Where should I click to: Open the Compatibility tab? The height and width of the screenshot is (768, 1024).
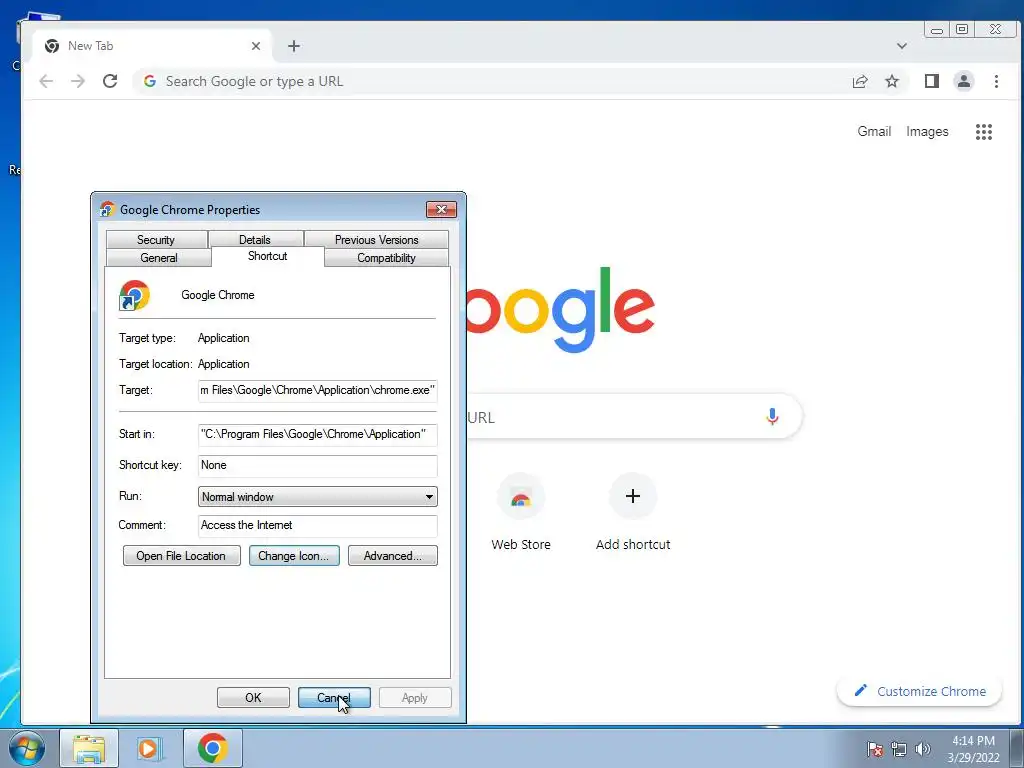(386, 257)
